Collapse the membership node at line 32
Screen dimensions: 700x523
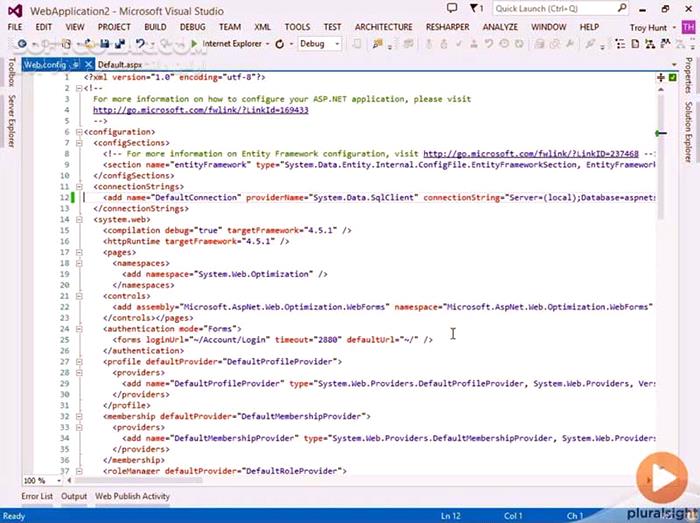click(x=79, y=416)
